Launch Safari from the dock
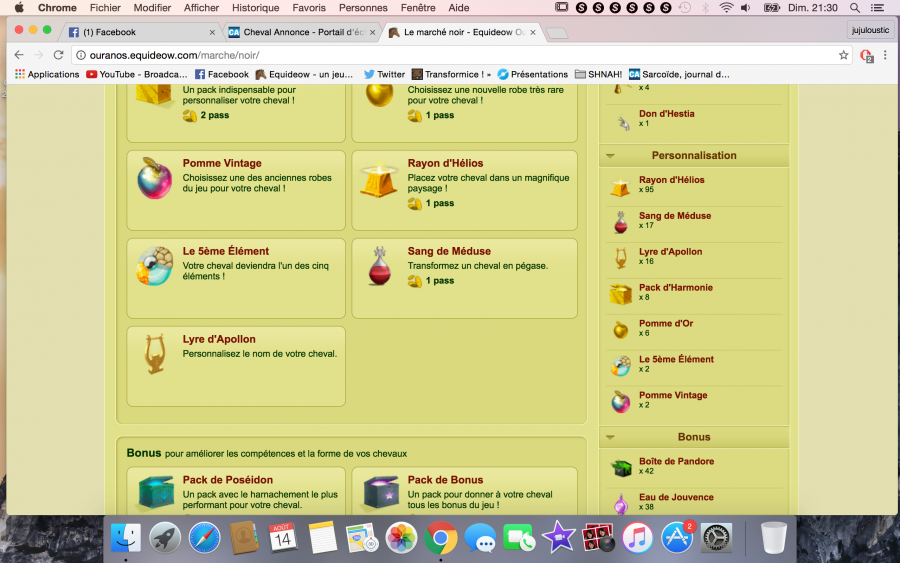Screen dimensions: 900x563 coord(204,538)
